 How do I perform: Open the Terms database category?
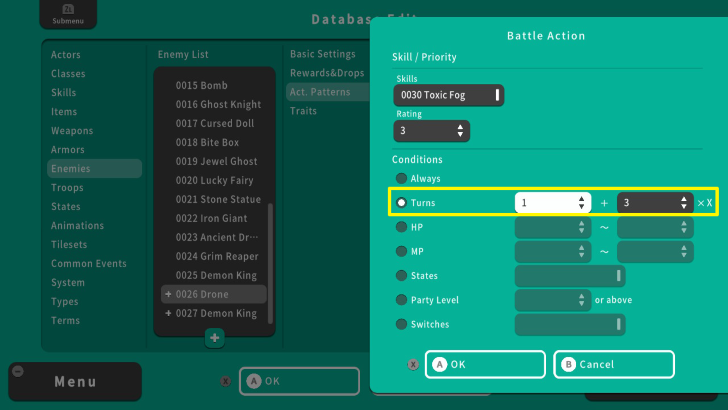65,321
